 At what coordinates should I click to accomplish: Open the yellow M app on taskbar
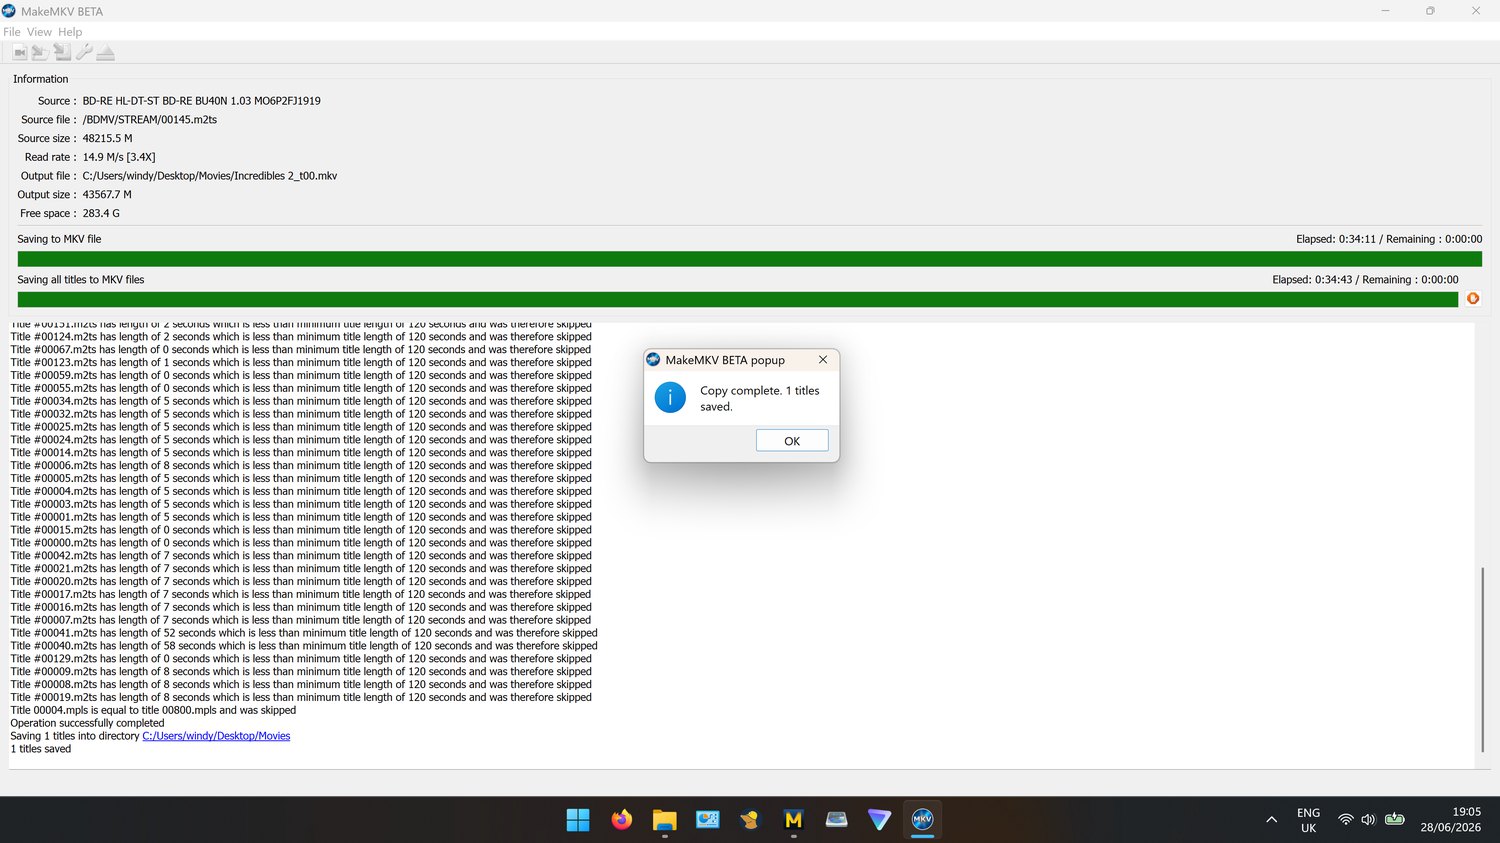point(793,820)
